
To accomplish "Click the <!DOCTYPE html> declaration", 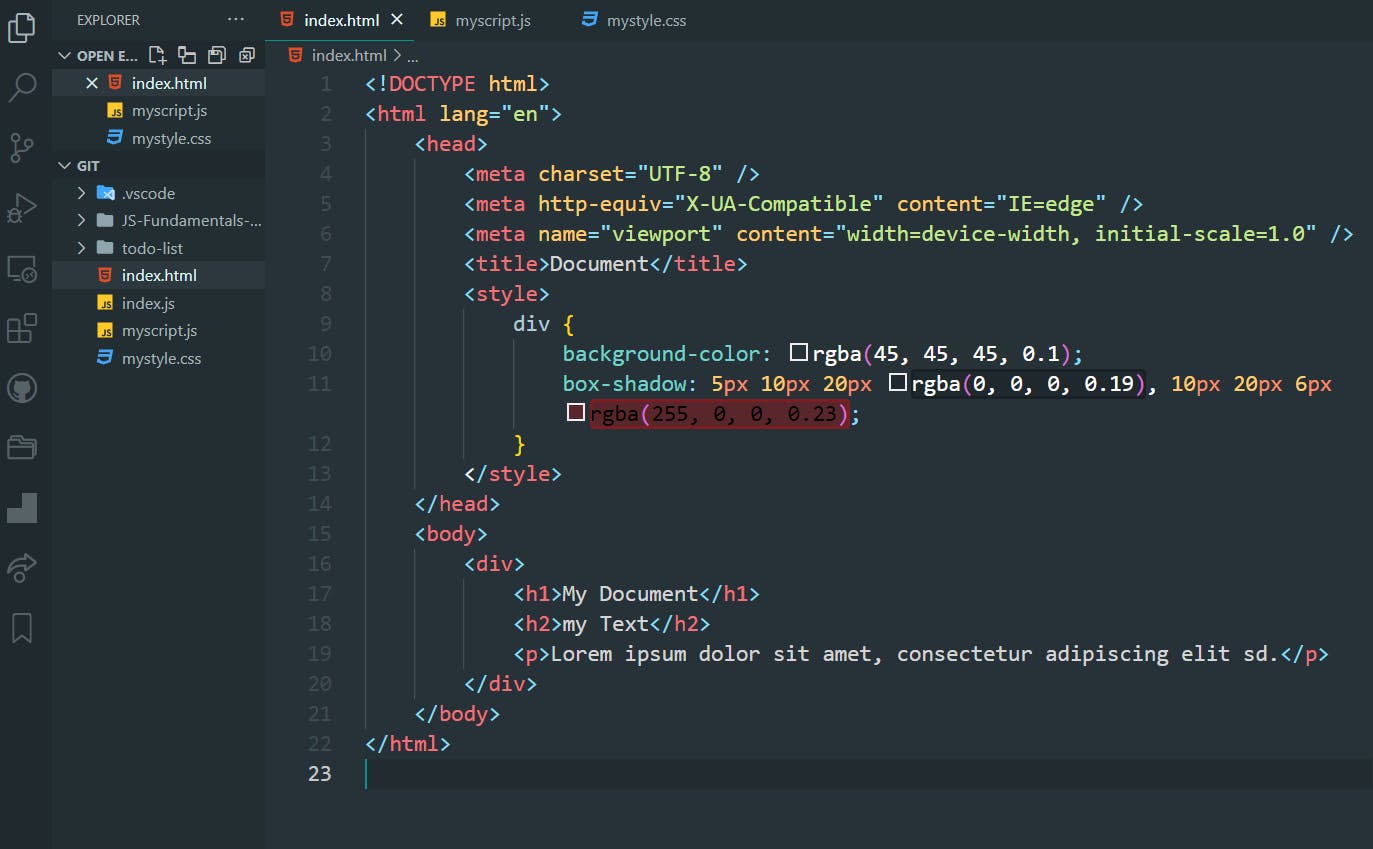I will point(458,83).
